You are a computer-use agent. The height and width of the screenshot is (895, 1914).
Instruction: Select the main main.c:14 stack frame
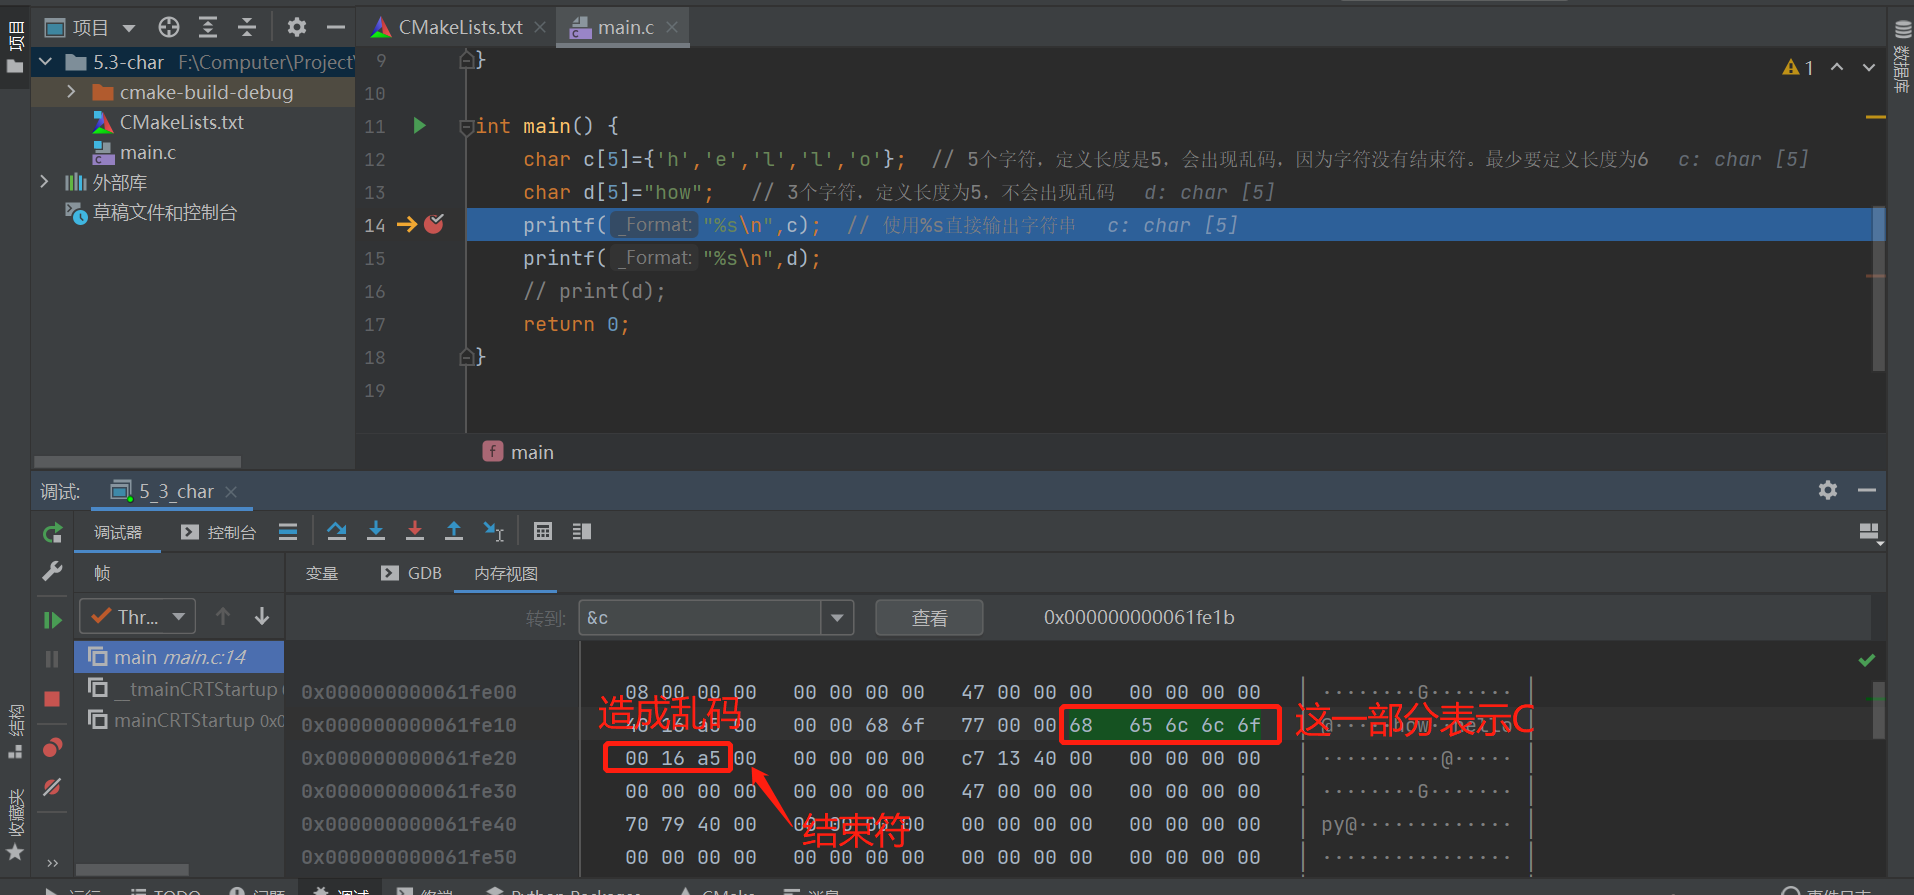click(x=180, y=657)
